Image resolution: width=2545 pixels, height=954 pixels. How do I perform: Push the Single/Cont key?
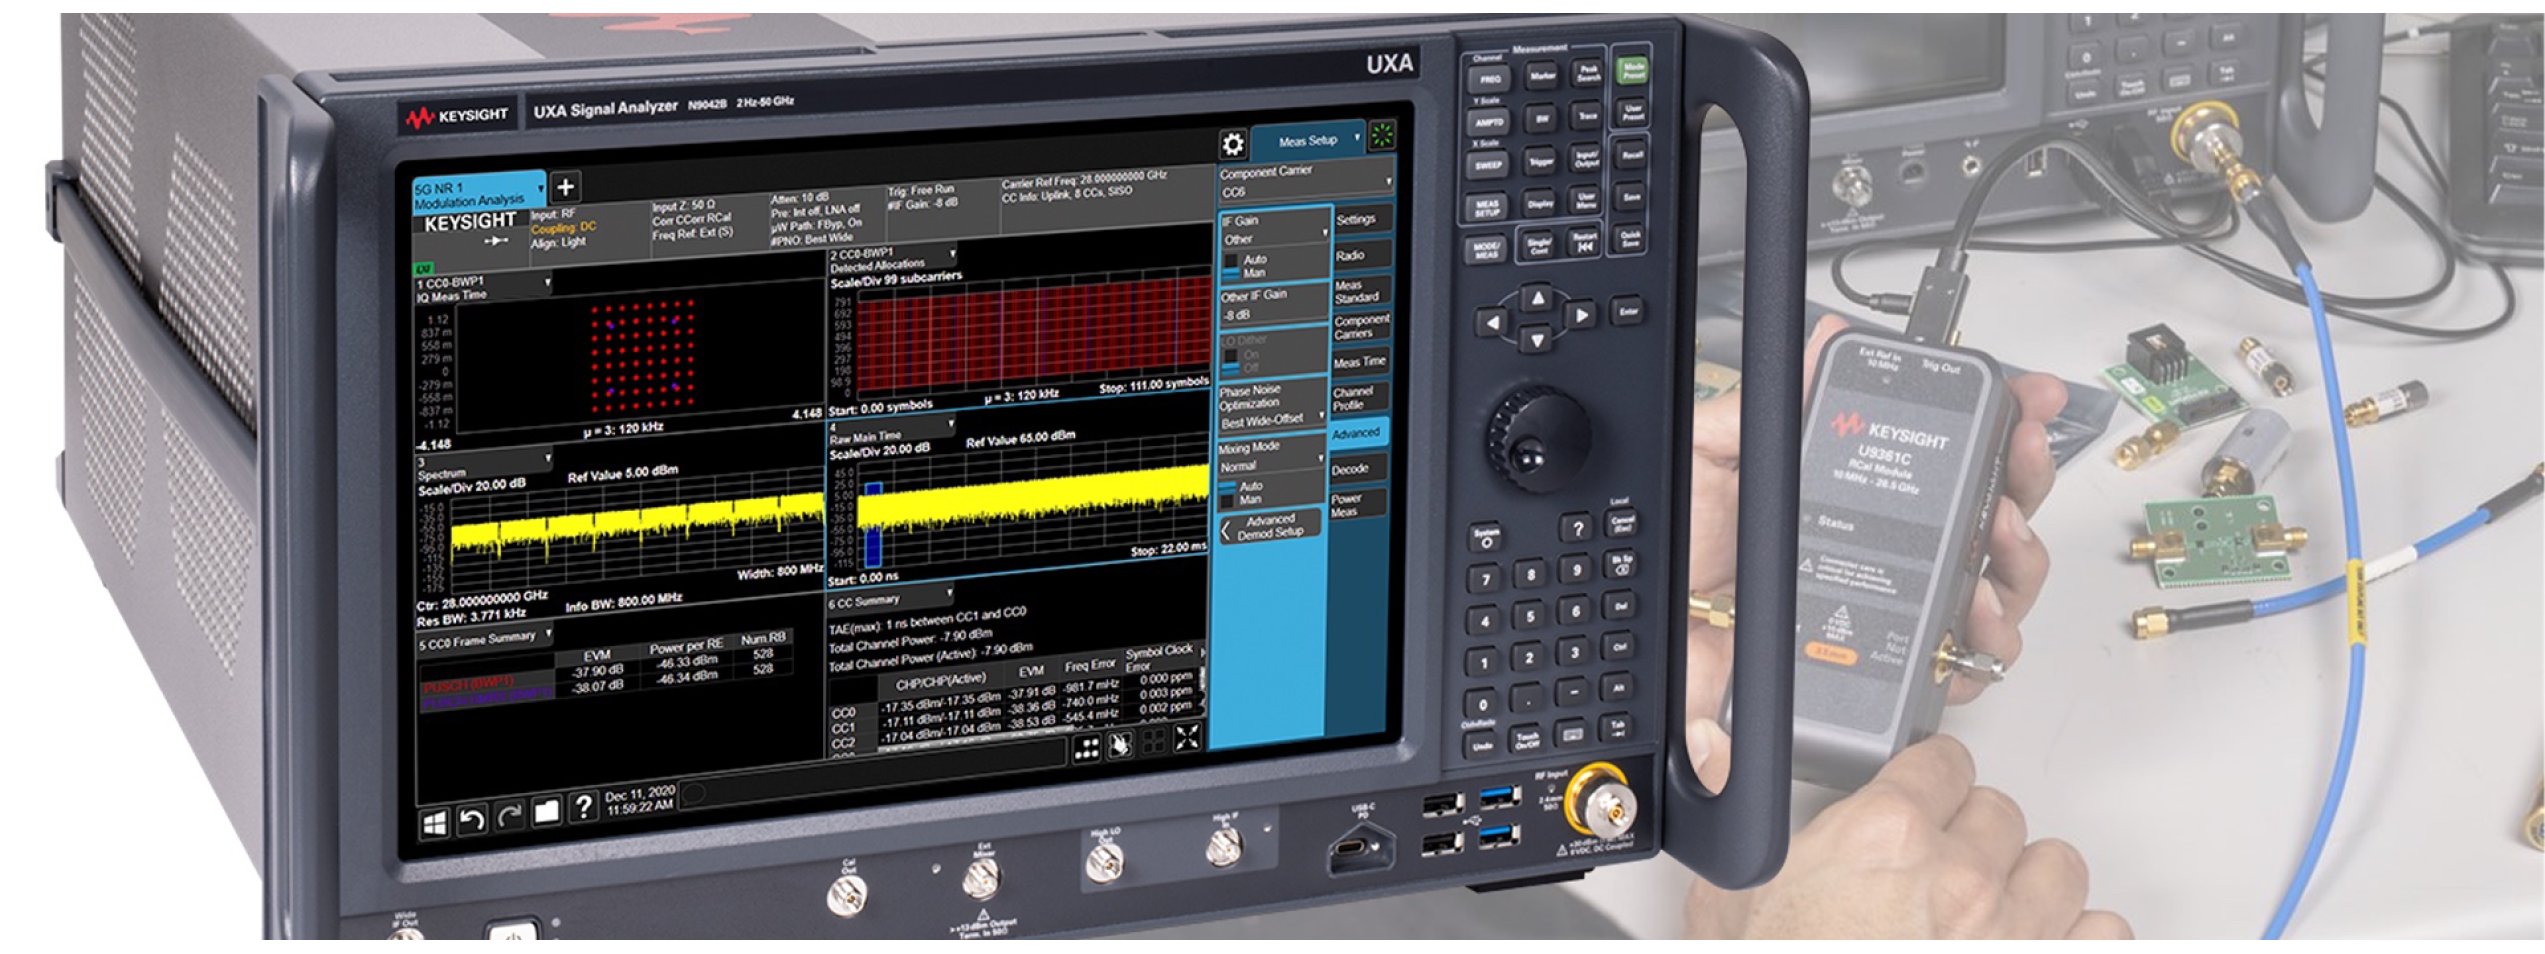tap(1538, 244)
